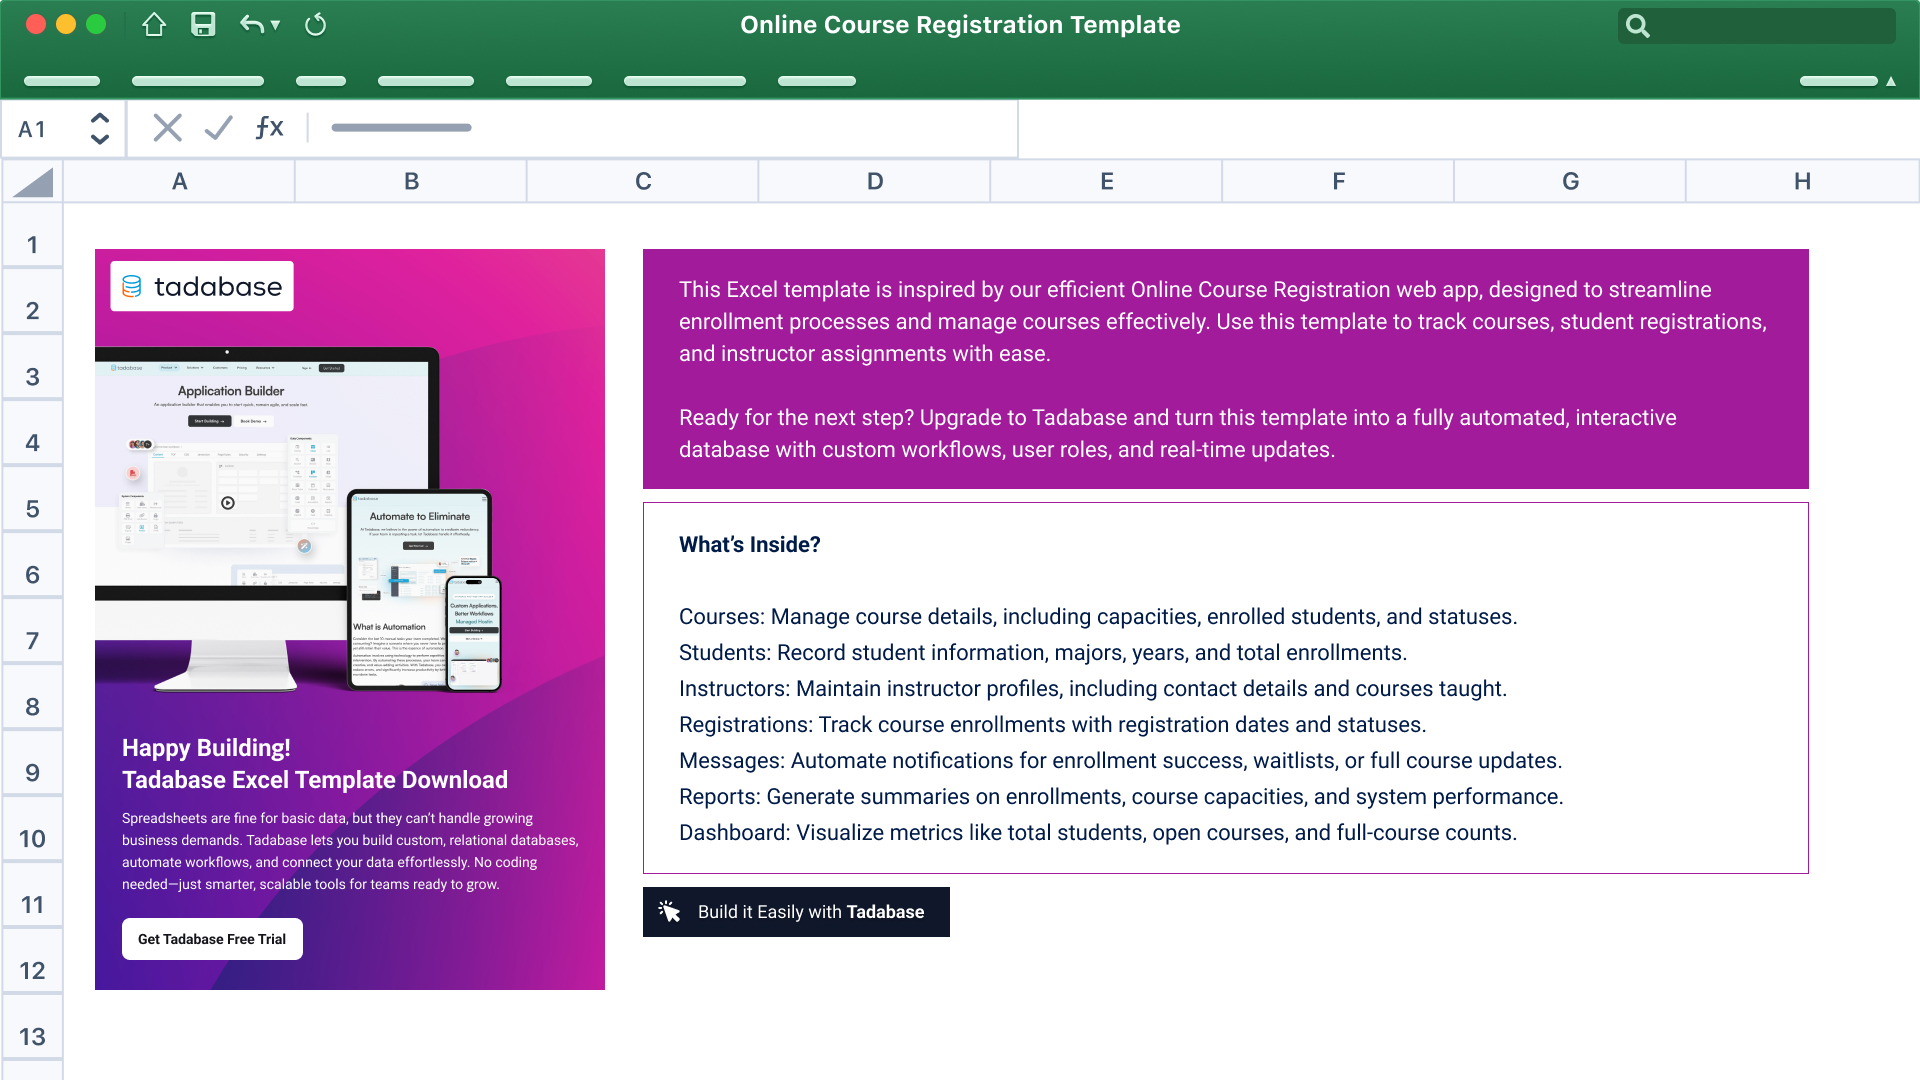Click the formula bar input area

(x=663, y=128)
